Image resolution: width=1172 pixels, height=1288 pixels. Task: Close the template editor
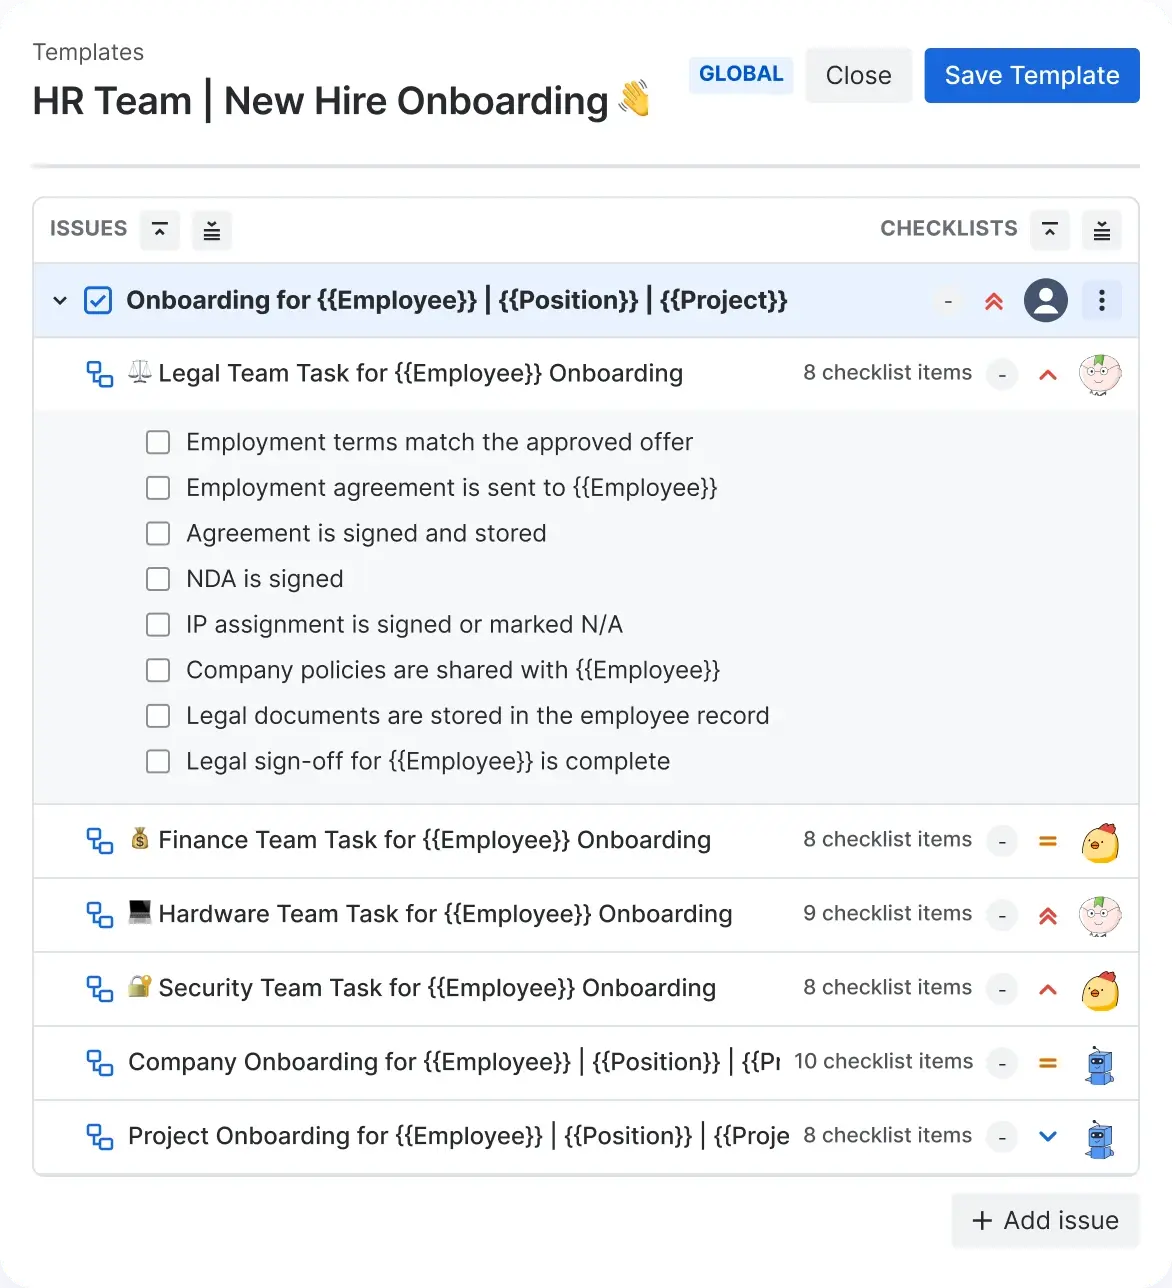858,76
